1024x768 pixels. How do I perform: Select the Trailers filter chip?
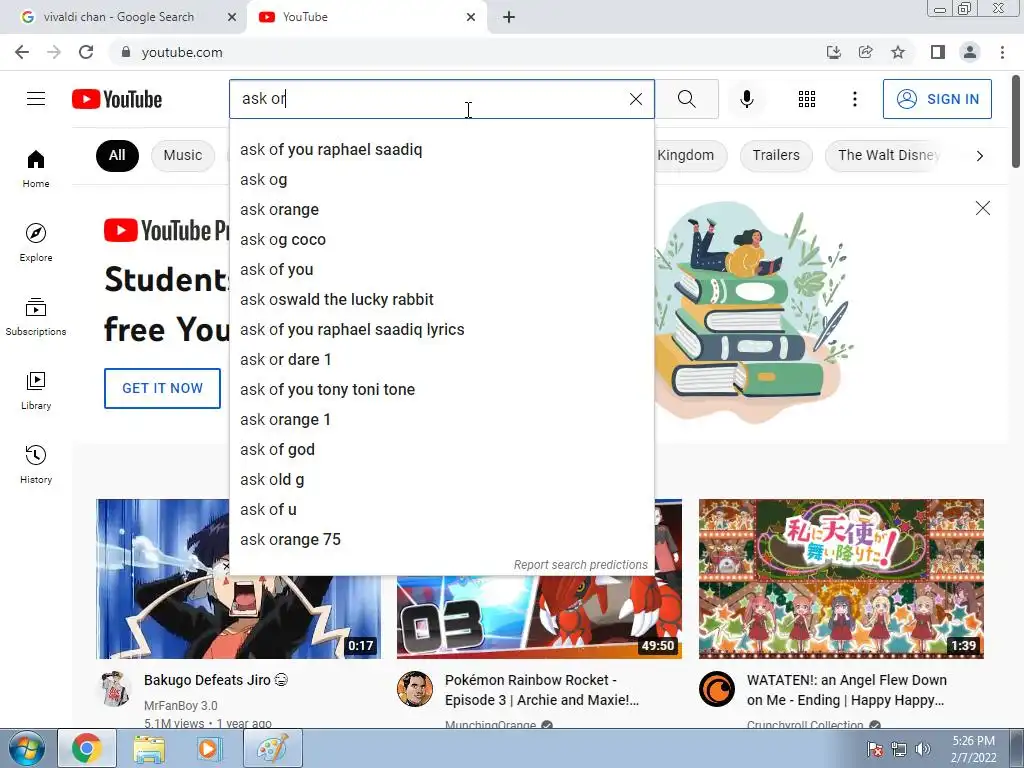click(x=776, y=155)
